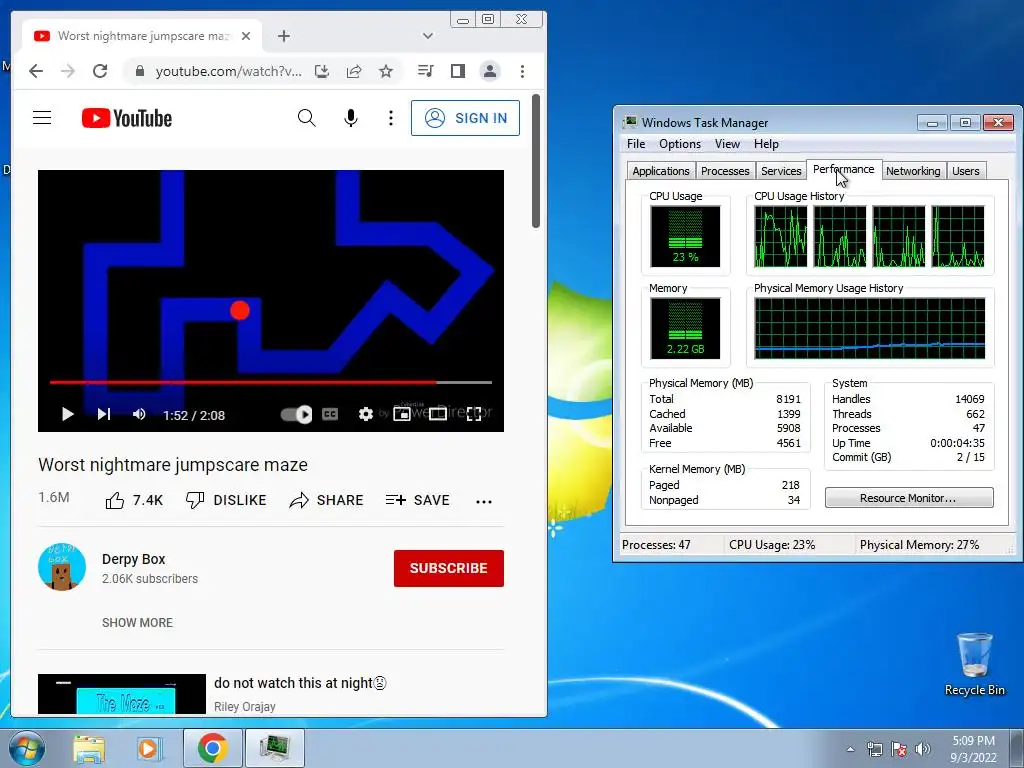Search with voice microphone icon
Image resolution: width=1024 pixels, height=768 pixels.
coord(351,118)
